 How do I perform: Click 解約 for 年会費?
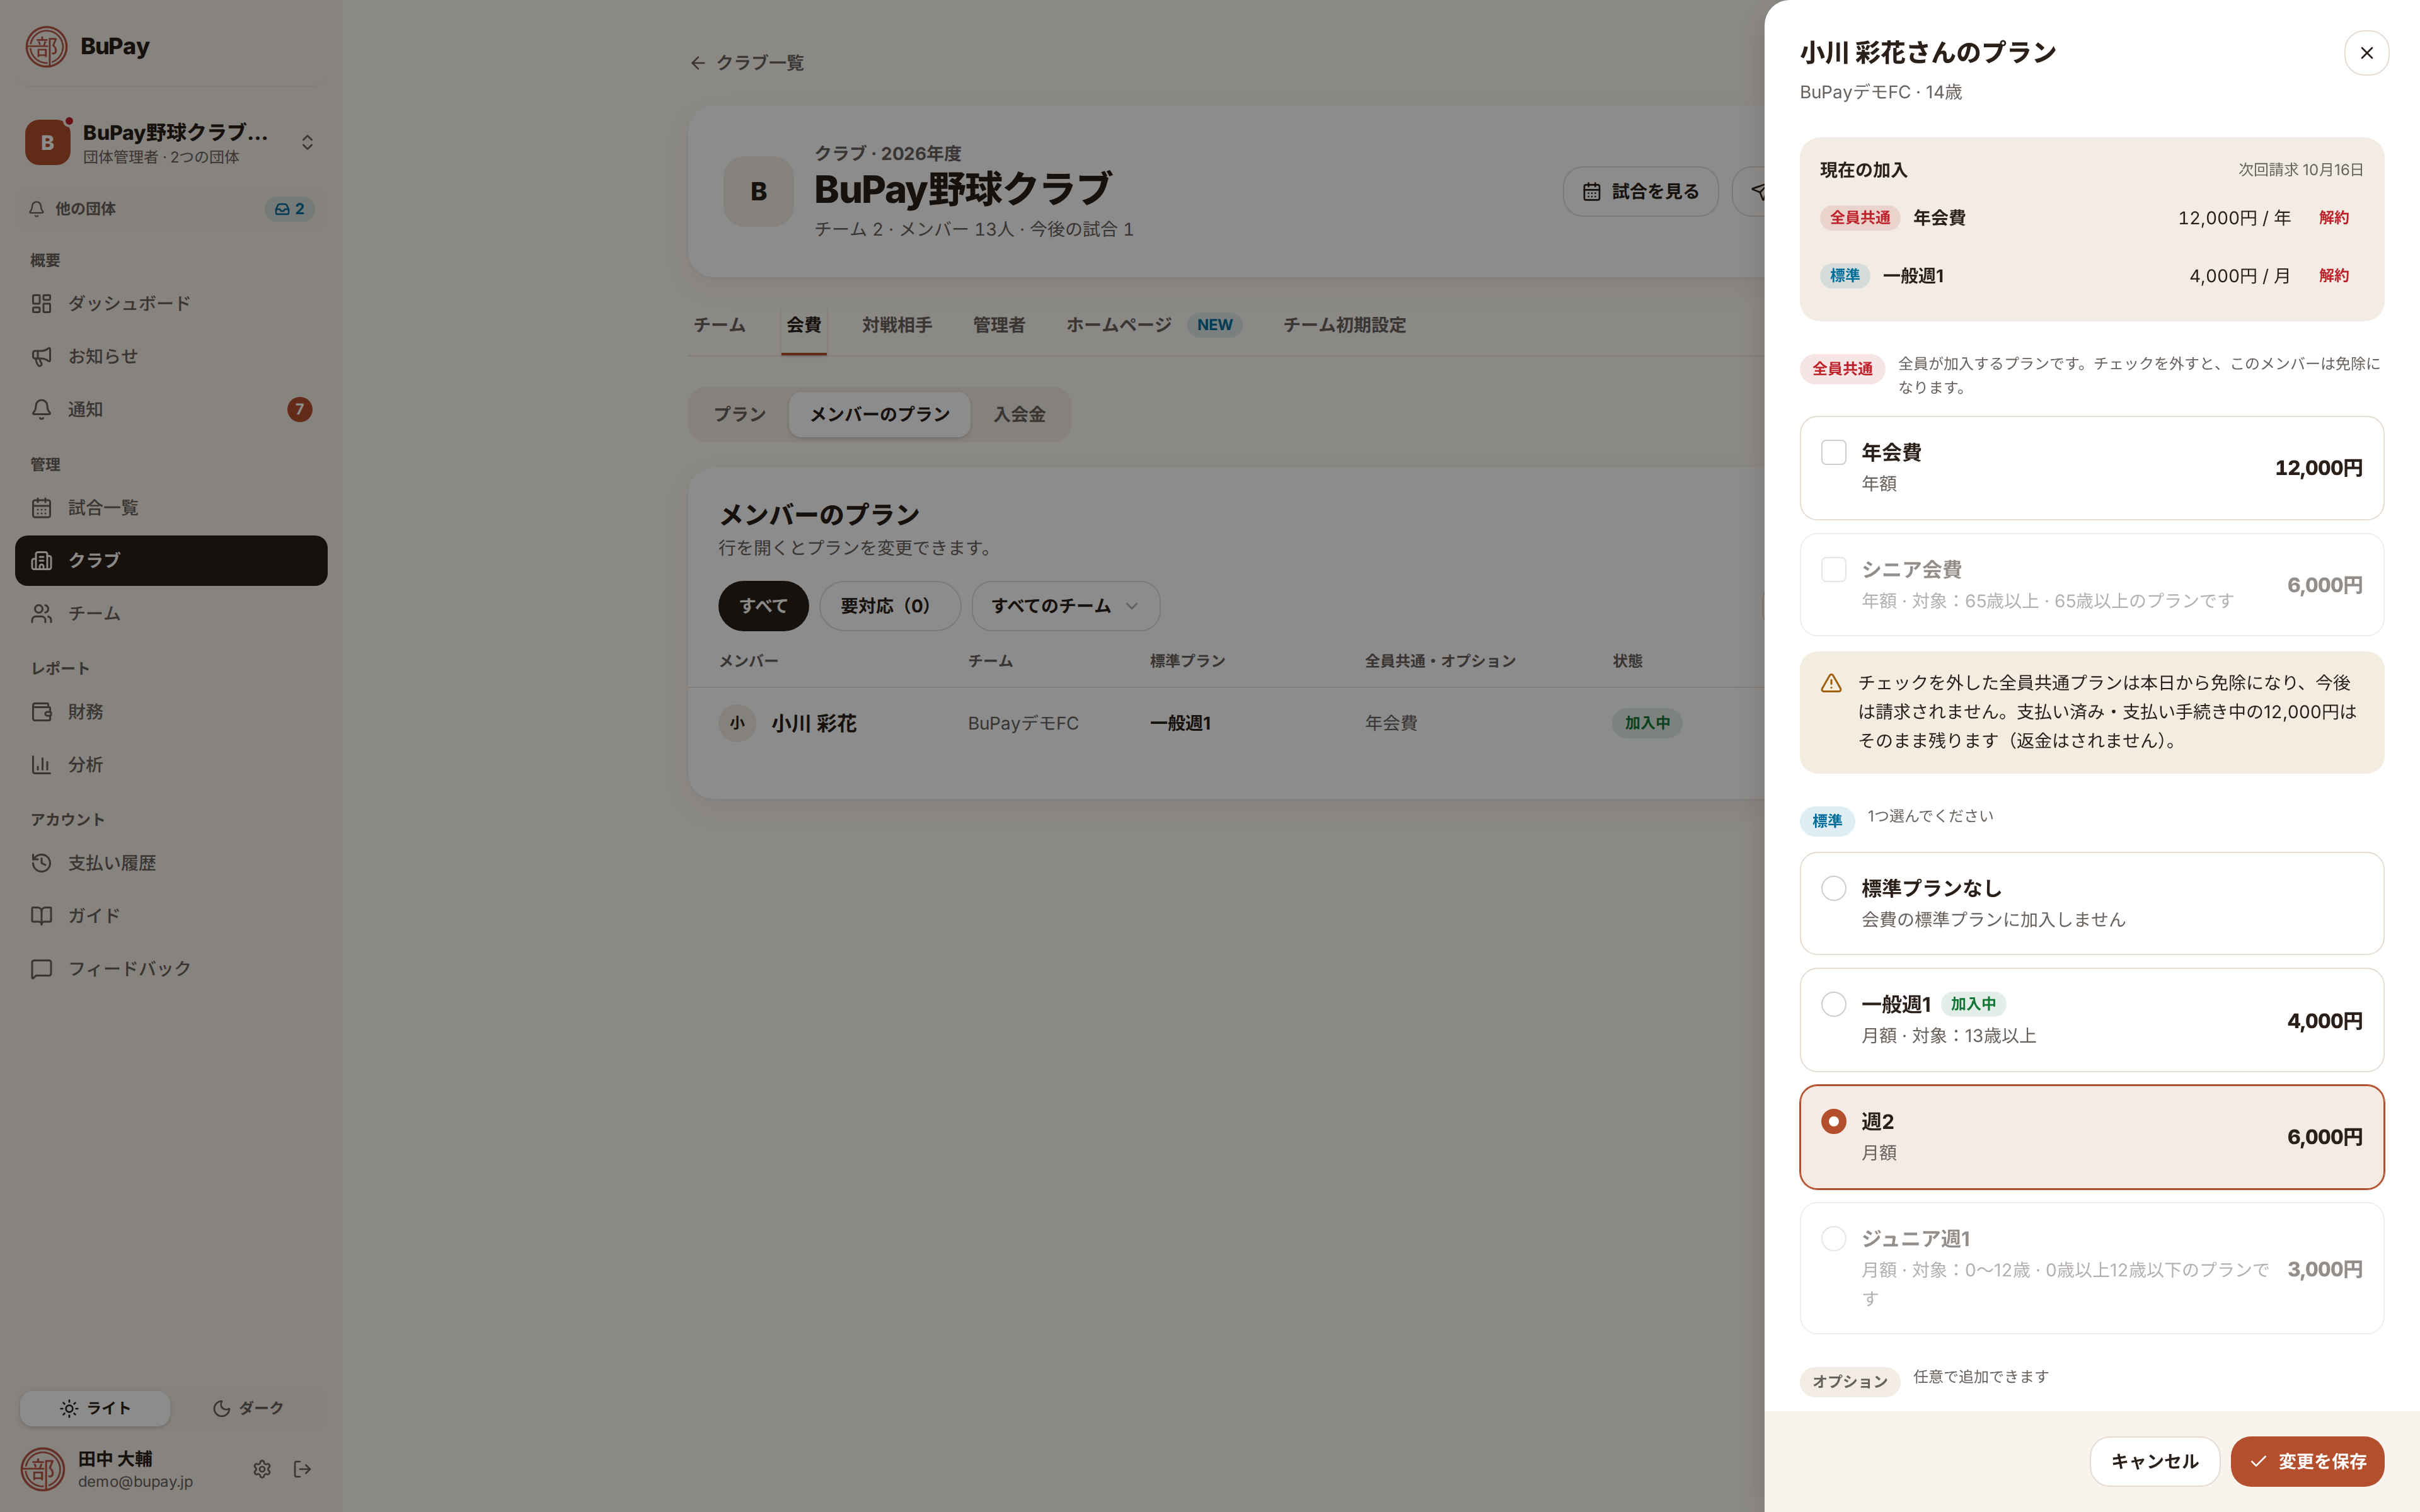pos(2333,218)
